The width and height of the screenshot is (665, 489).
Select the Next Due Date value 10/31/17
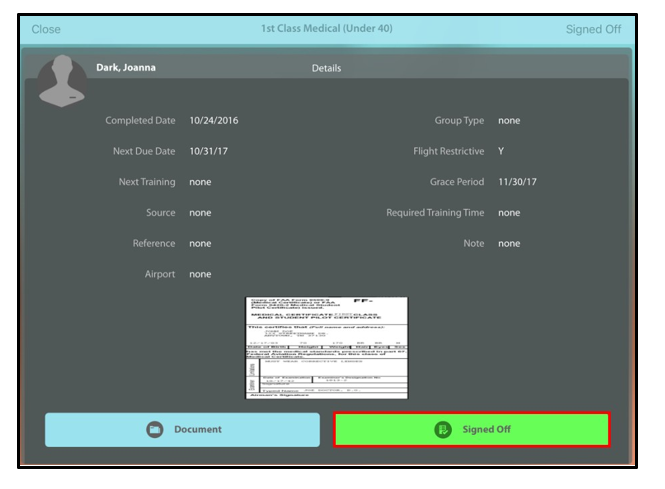pyautogui.click(x=210, y=152)
